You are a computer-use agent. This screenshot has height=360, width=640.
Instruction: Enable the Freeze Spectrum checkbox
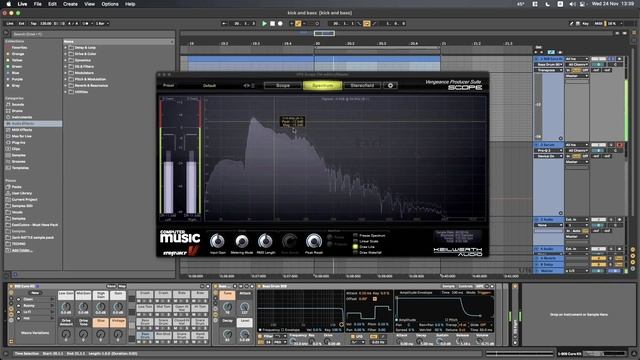pyautogui.click(x=355, y=236)
